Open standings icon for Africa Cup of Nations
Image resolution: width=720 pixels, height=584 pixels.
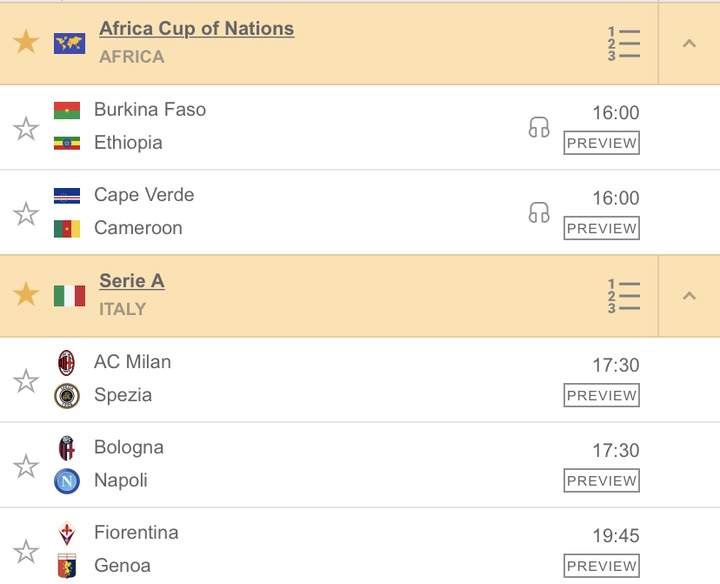[x=624, y=44]
